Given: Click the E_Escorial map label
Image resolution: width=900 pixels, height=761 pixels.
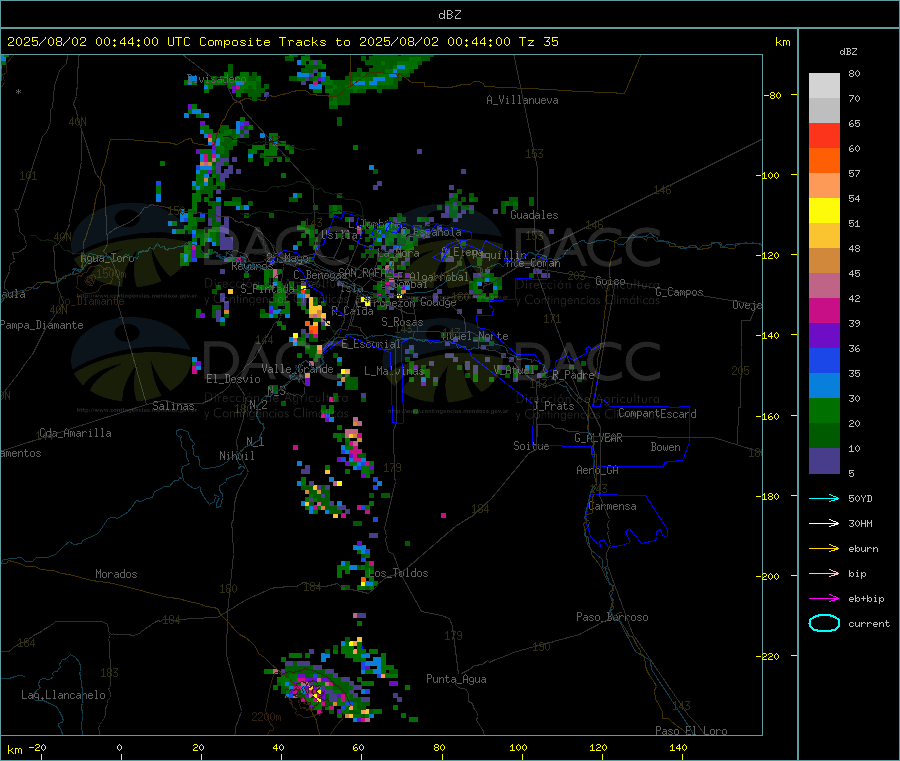Looking at the screenshot, I should (371, 344).
